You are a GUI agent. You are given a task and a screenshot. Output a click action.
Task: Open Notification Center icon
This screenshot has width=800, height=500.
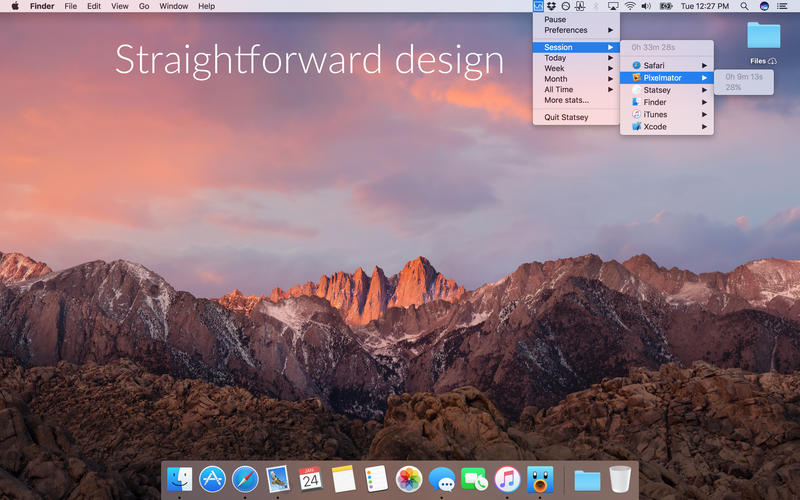[x=782, y=6]
